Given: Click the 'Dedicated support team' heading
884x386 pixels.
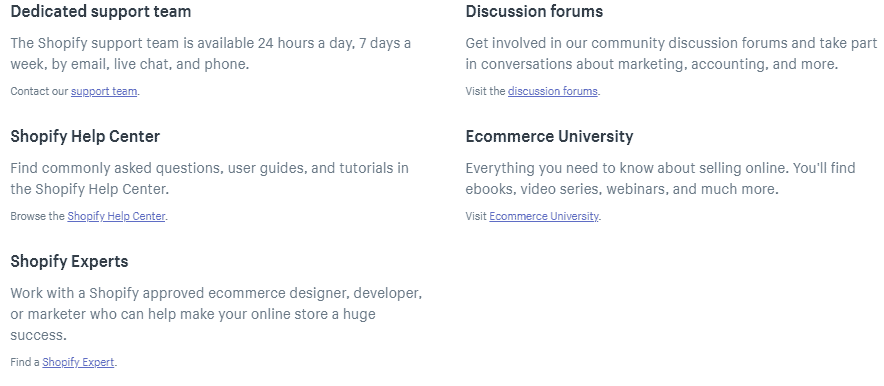Looking at the screenshot, I should pyautogui.click(x=101, y=11).
